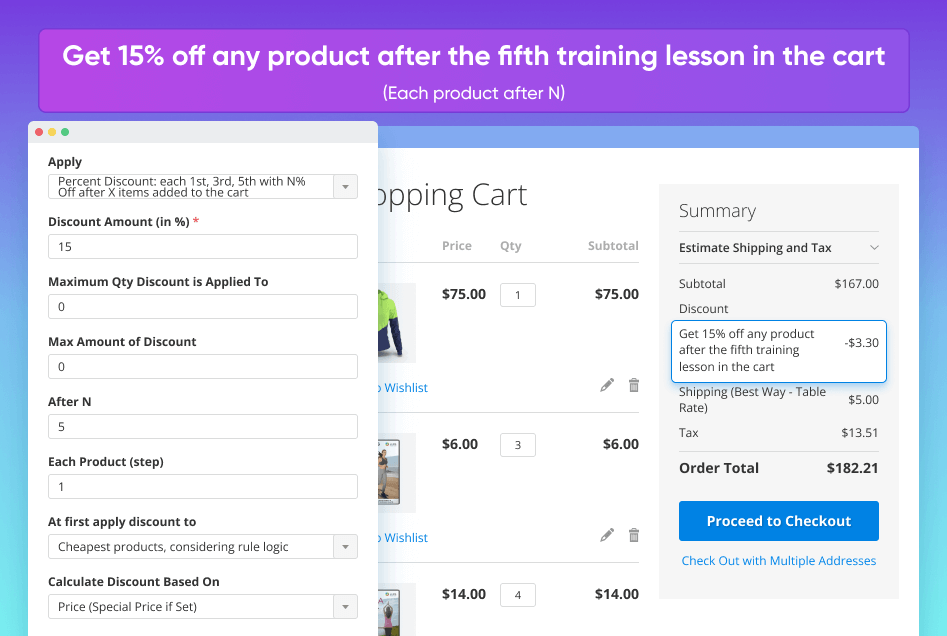
Task: Click the Maximum Qty Discount input field
Action: click(x=202, y=307)
